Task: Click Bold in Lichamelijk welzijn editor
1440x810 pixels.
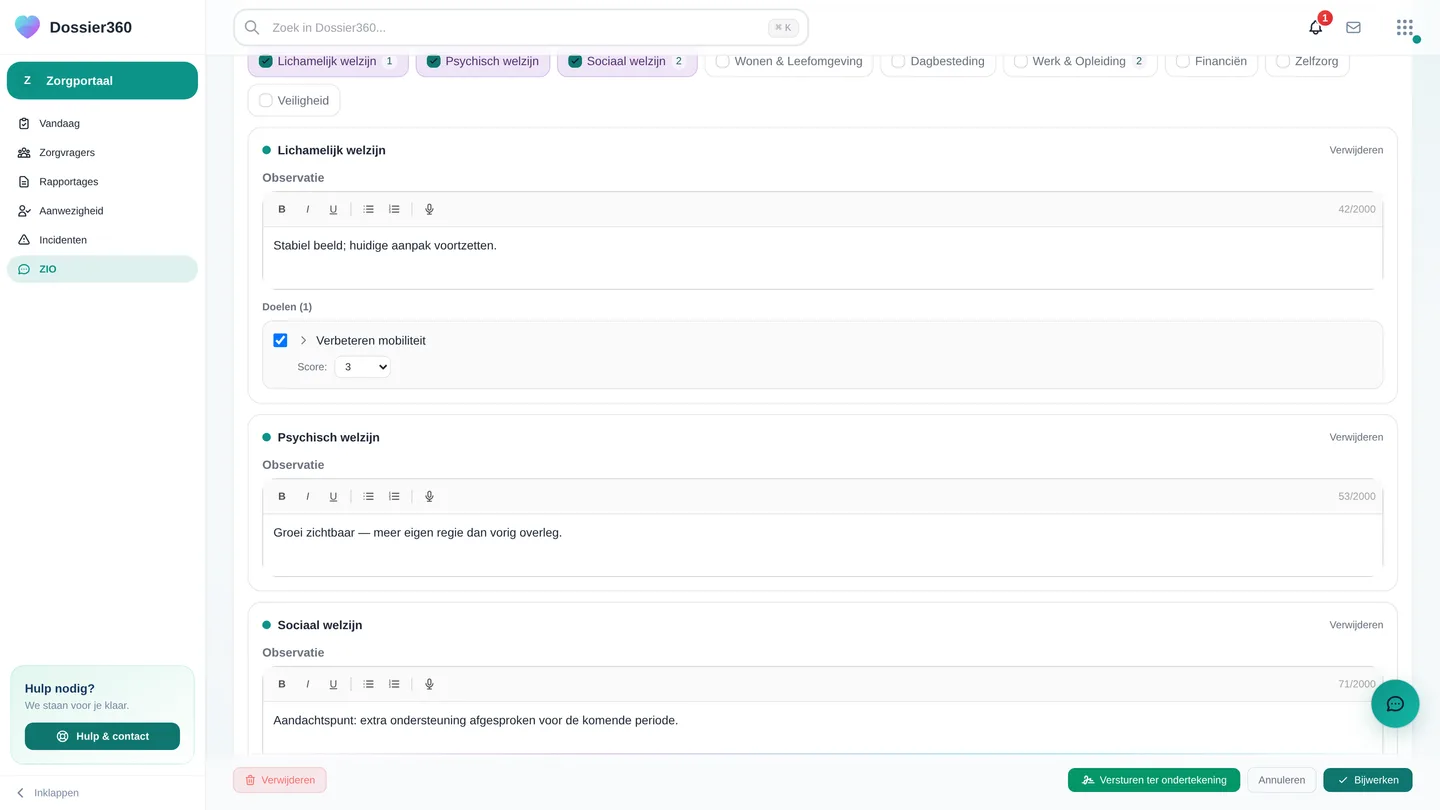Action: coord(282,209)
